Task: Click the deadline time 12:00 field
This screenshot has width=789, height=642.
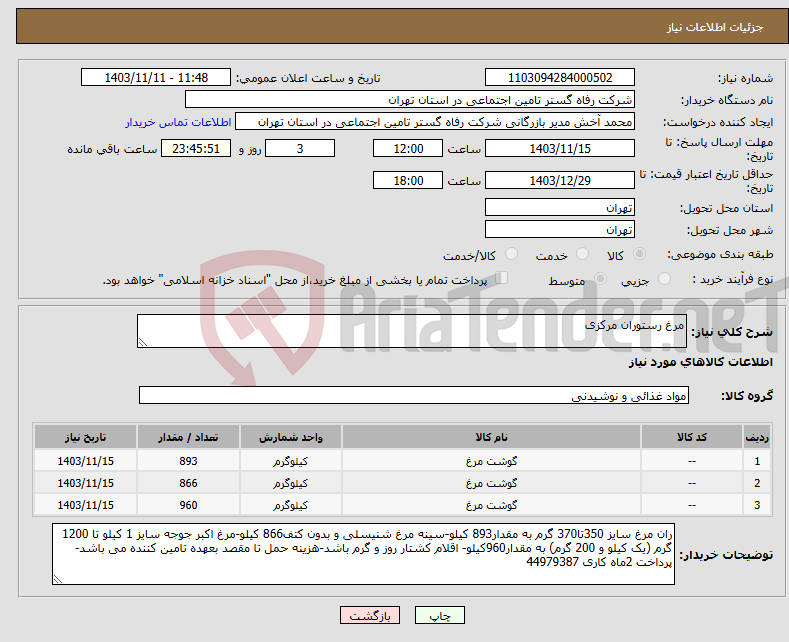Action: coord(408,148)
